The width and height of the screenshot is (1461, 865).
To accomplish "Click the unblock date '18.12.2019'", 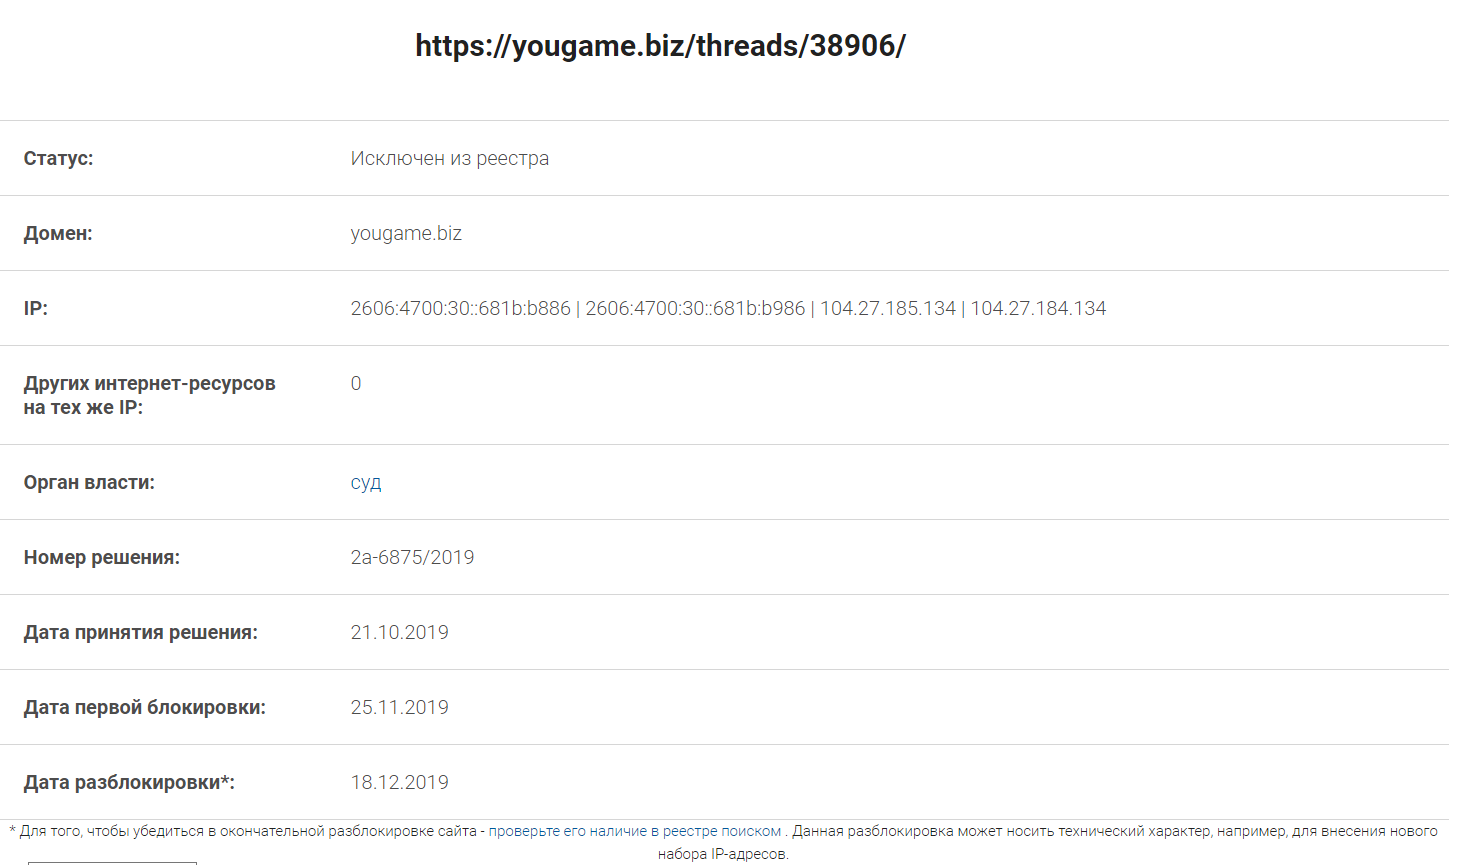I will 400,782.
